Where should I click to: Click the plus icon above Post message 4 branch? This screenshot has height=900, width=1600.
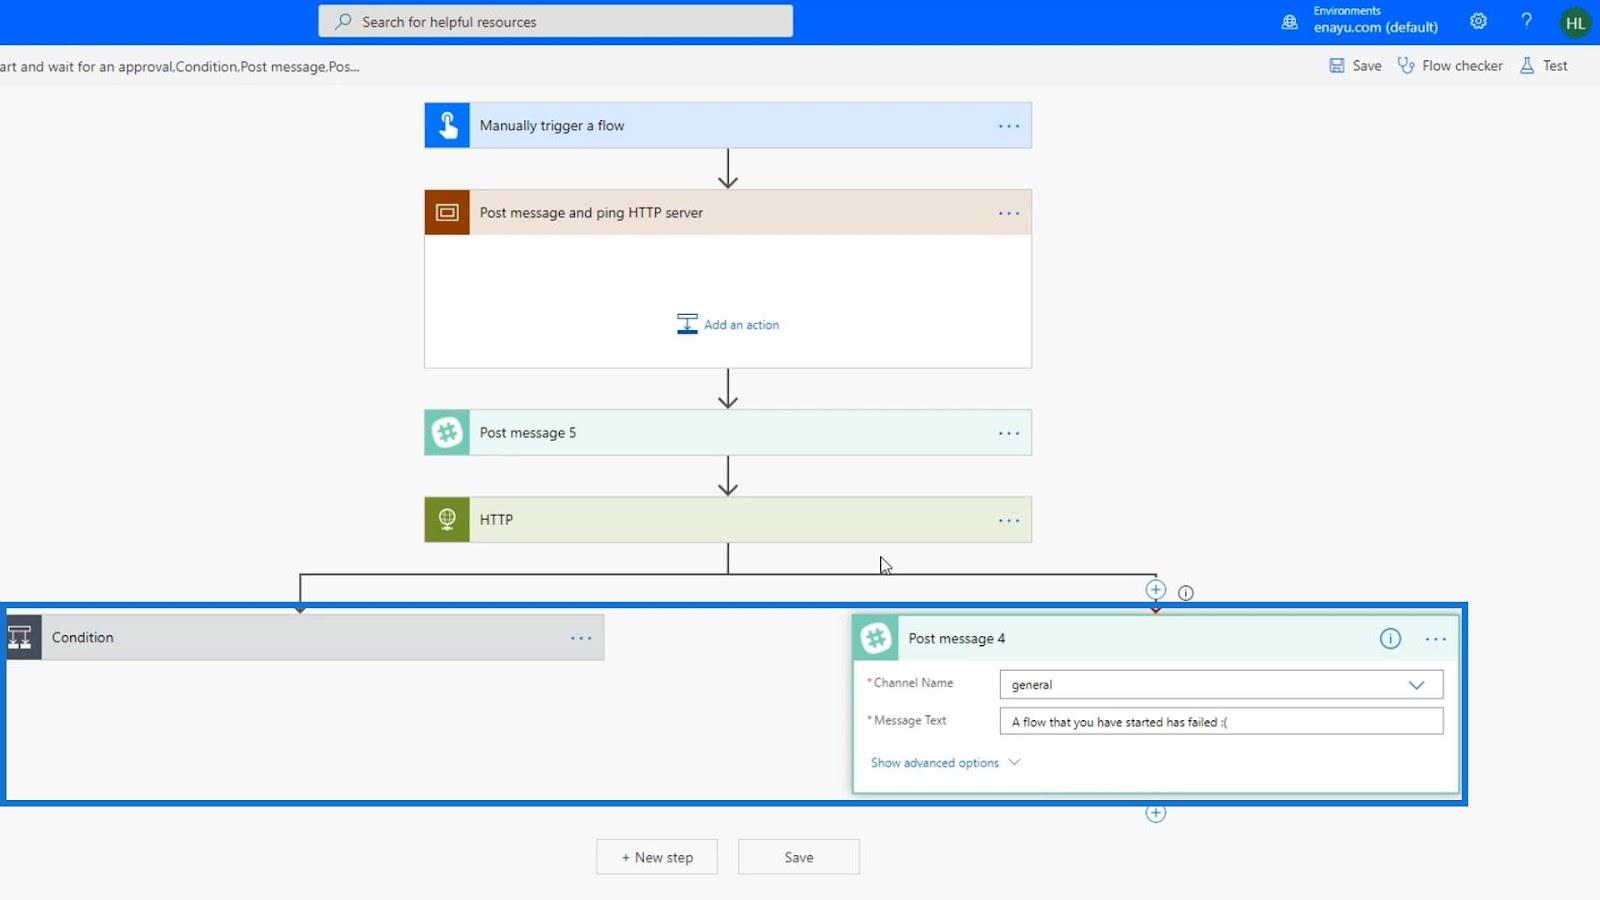tap(1156, 590)
